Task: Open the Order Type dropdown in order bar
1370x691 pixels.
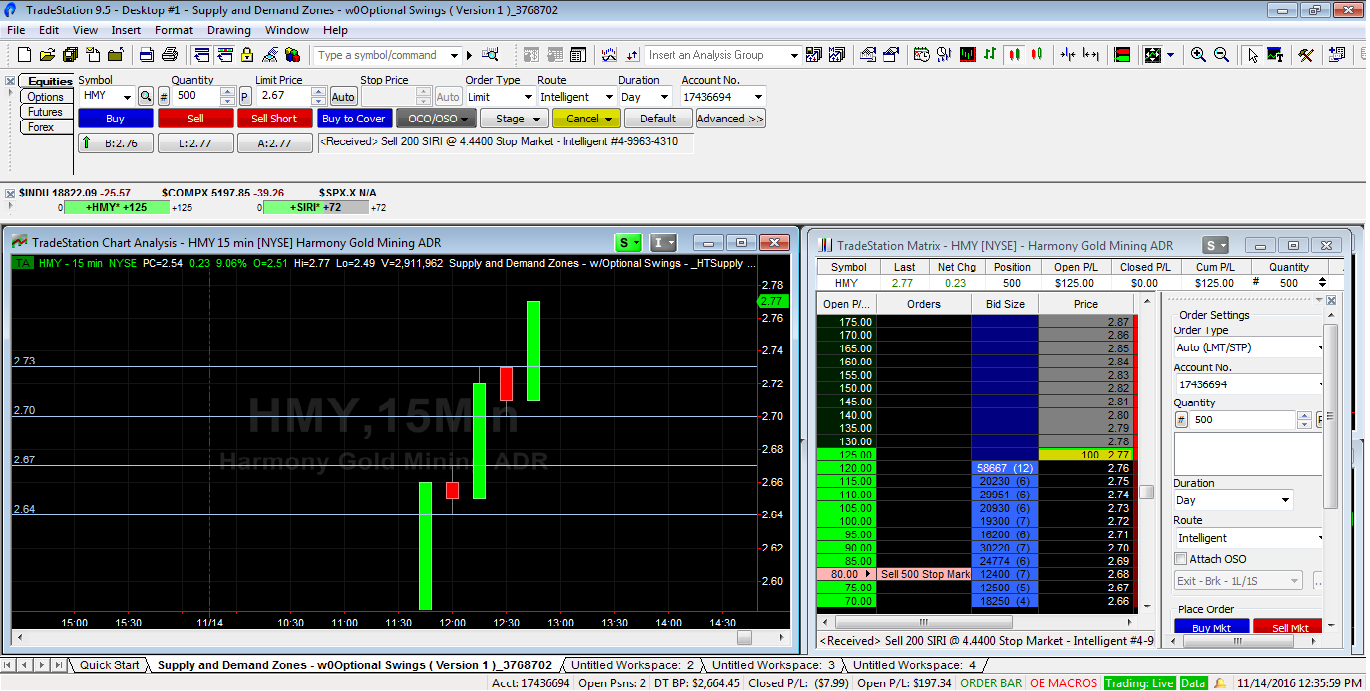Action: 500,97
